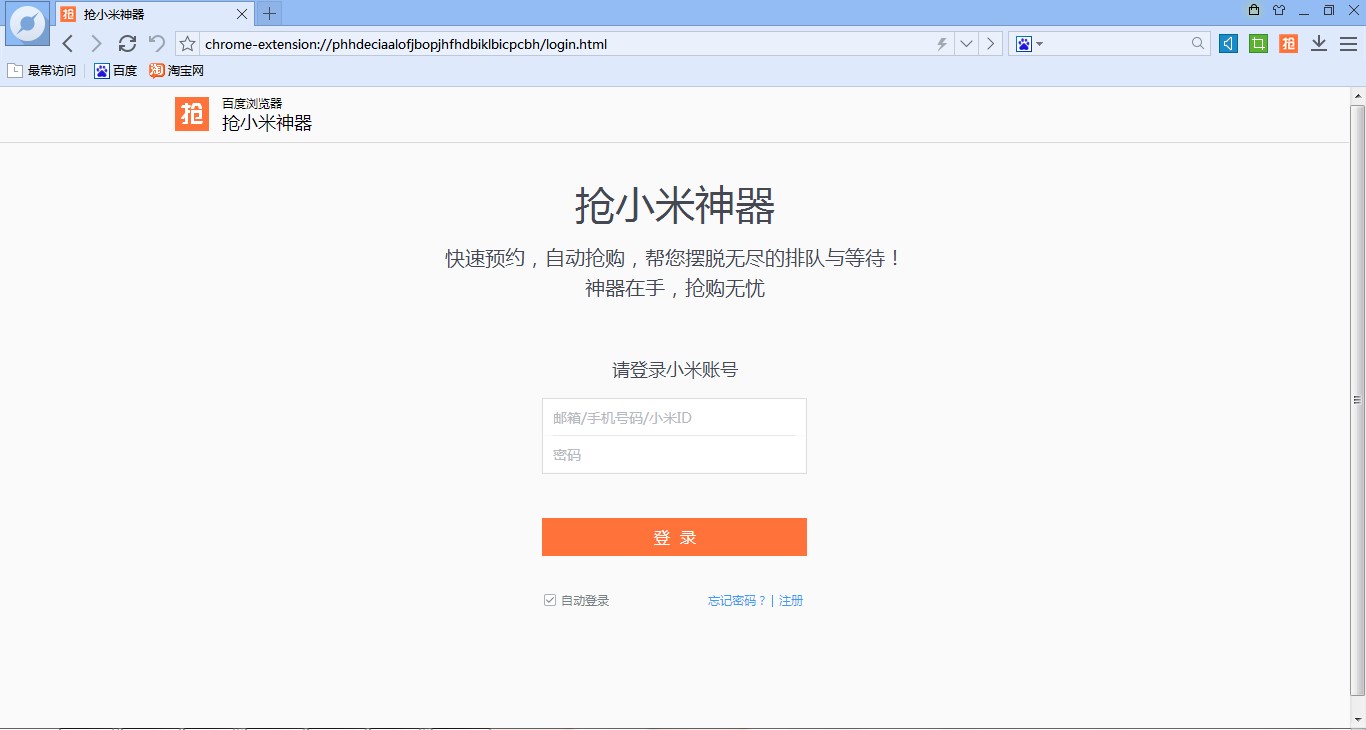Open the skin shirt icon
The image size is (1366, 730).
click(1279, 10)
